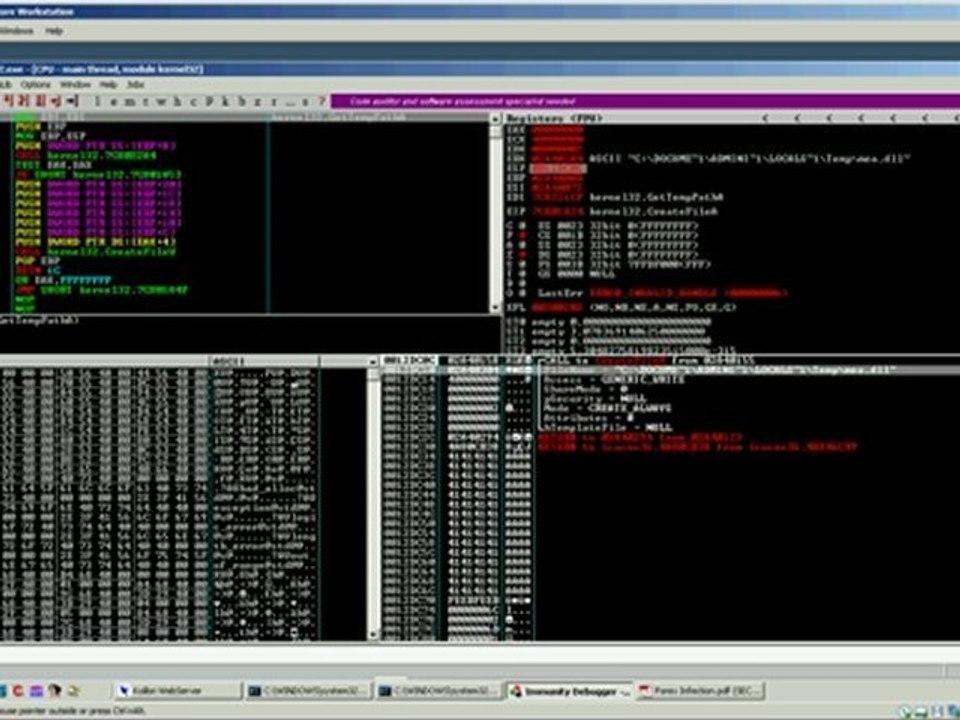Show CPU window via 'c' button

(x=193, y=102)
